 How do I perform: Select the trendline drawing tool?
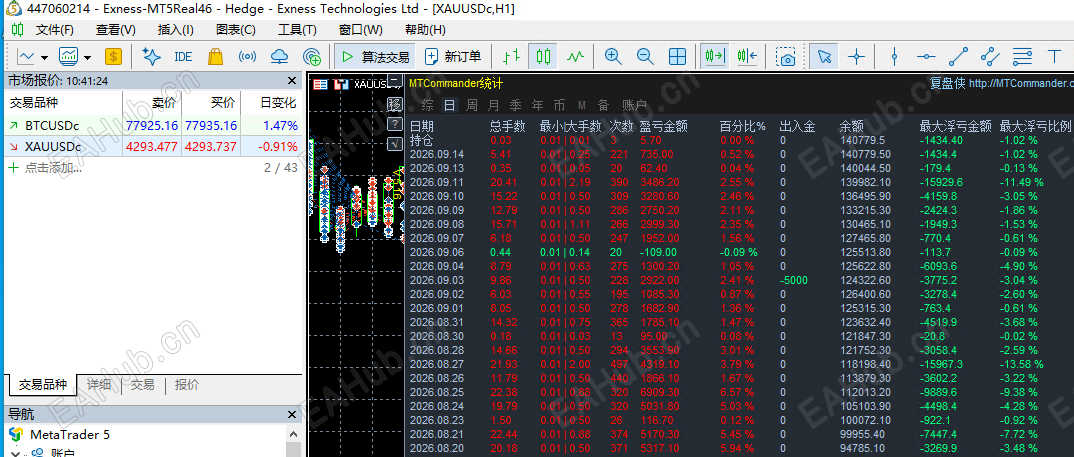click(958, 57)
